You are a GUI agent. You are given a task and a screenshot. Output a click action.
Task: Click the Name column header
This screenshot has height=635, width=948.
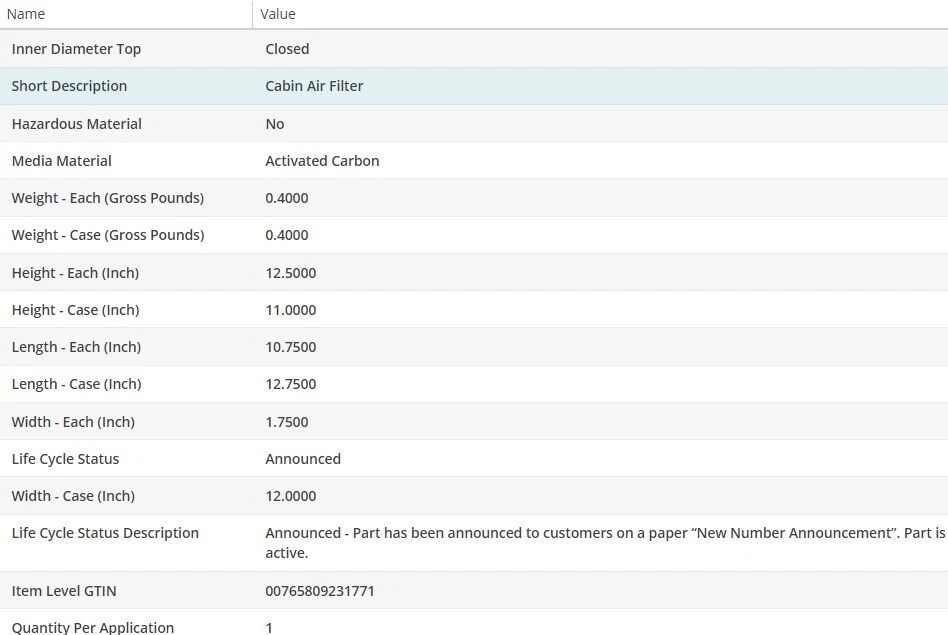27,14
